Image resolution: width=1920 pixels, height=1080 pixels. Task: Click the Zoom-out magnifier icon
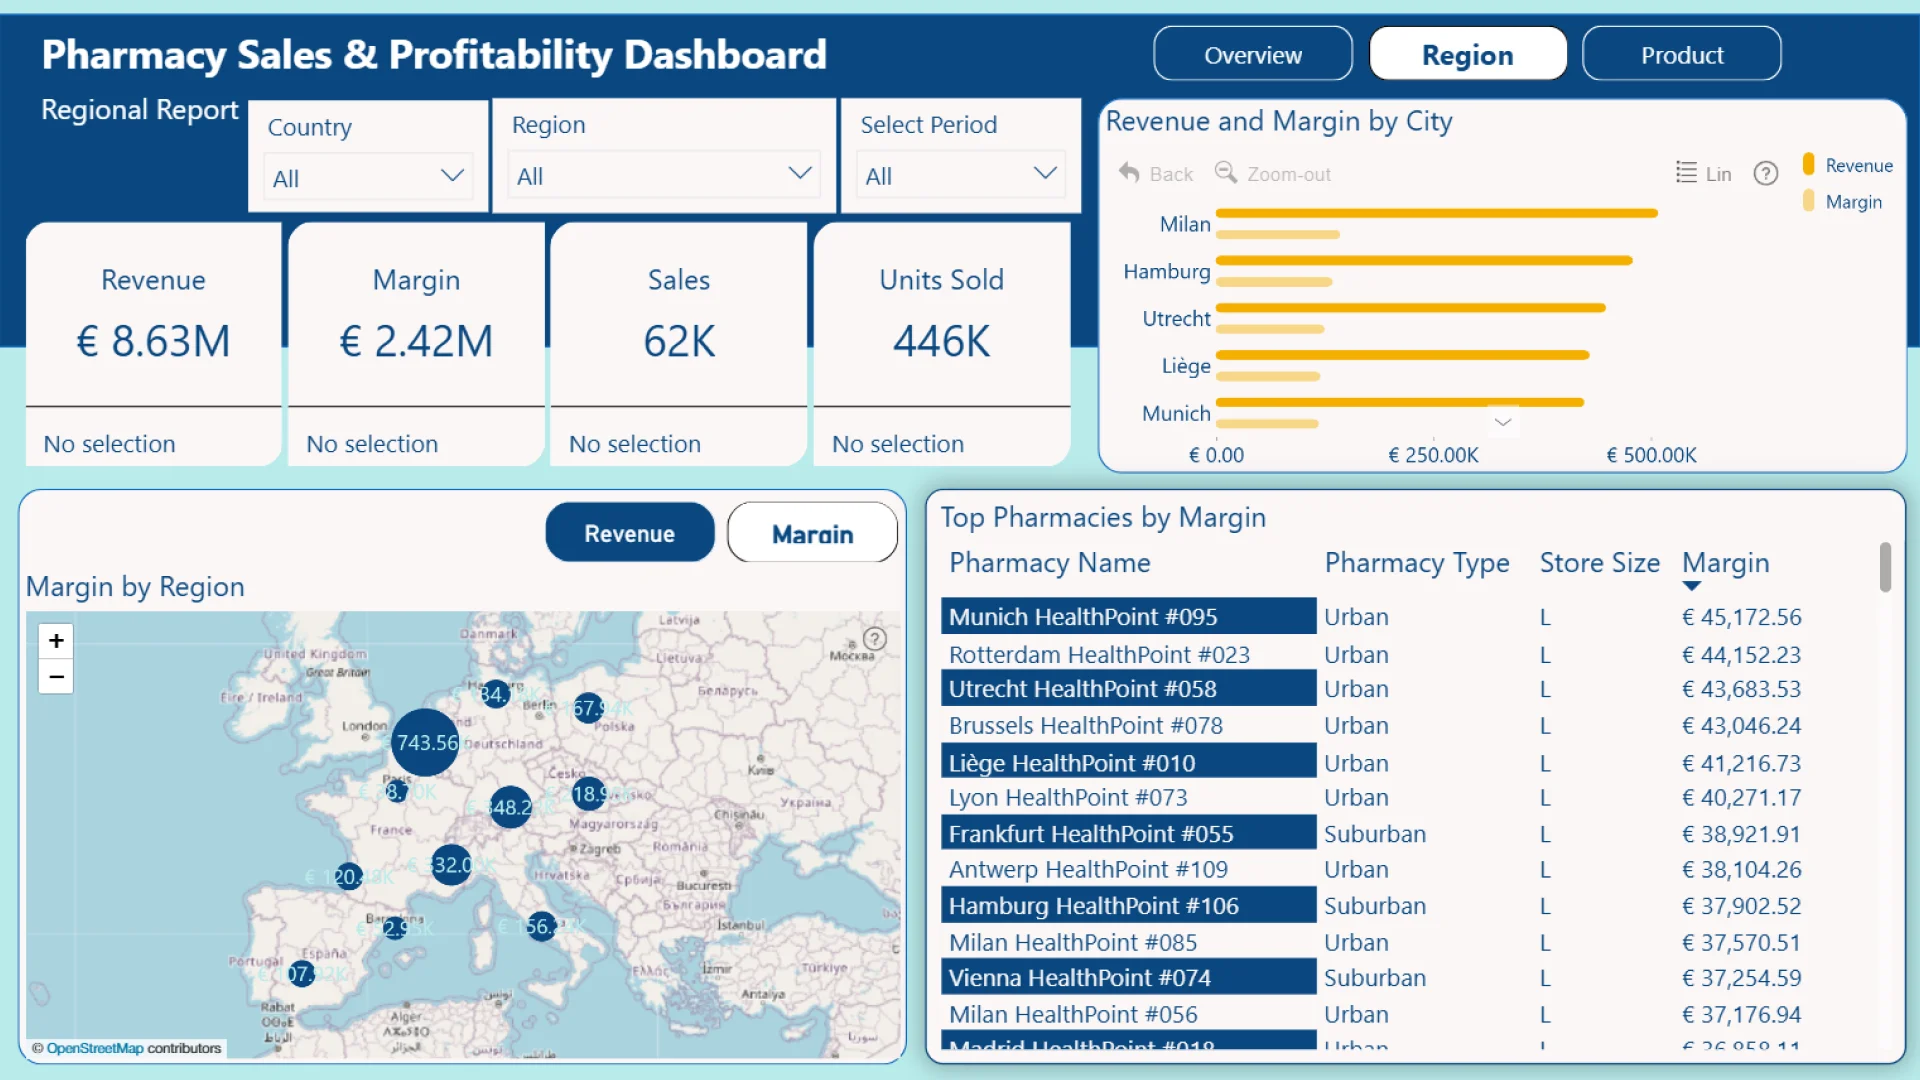point(1225,173)
